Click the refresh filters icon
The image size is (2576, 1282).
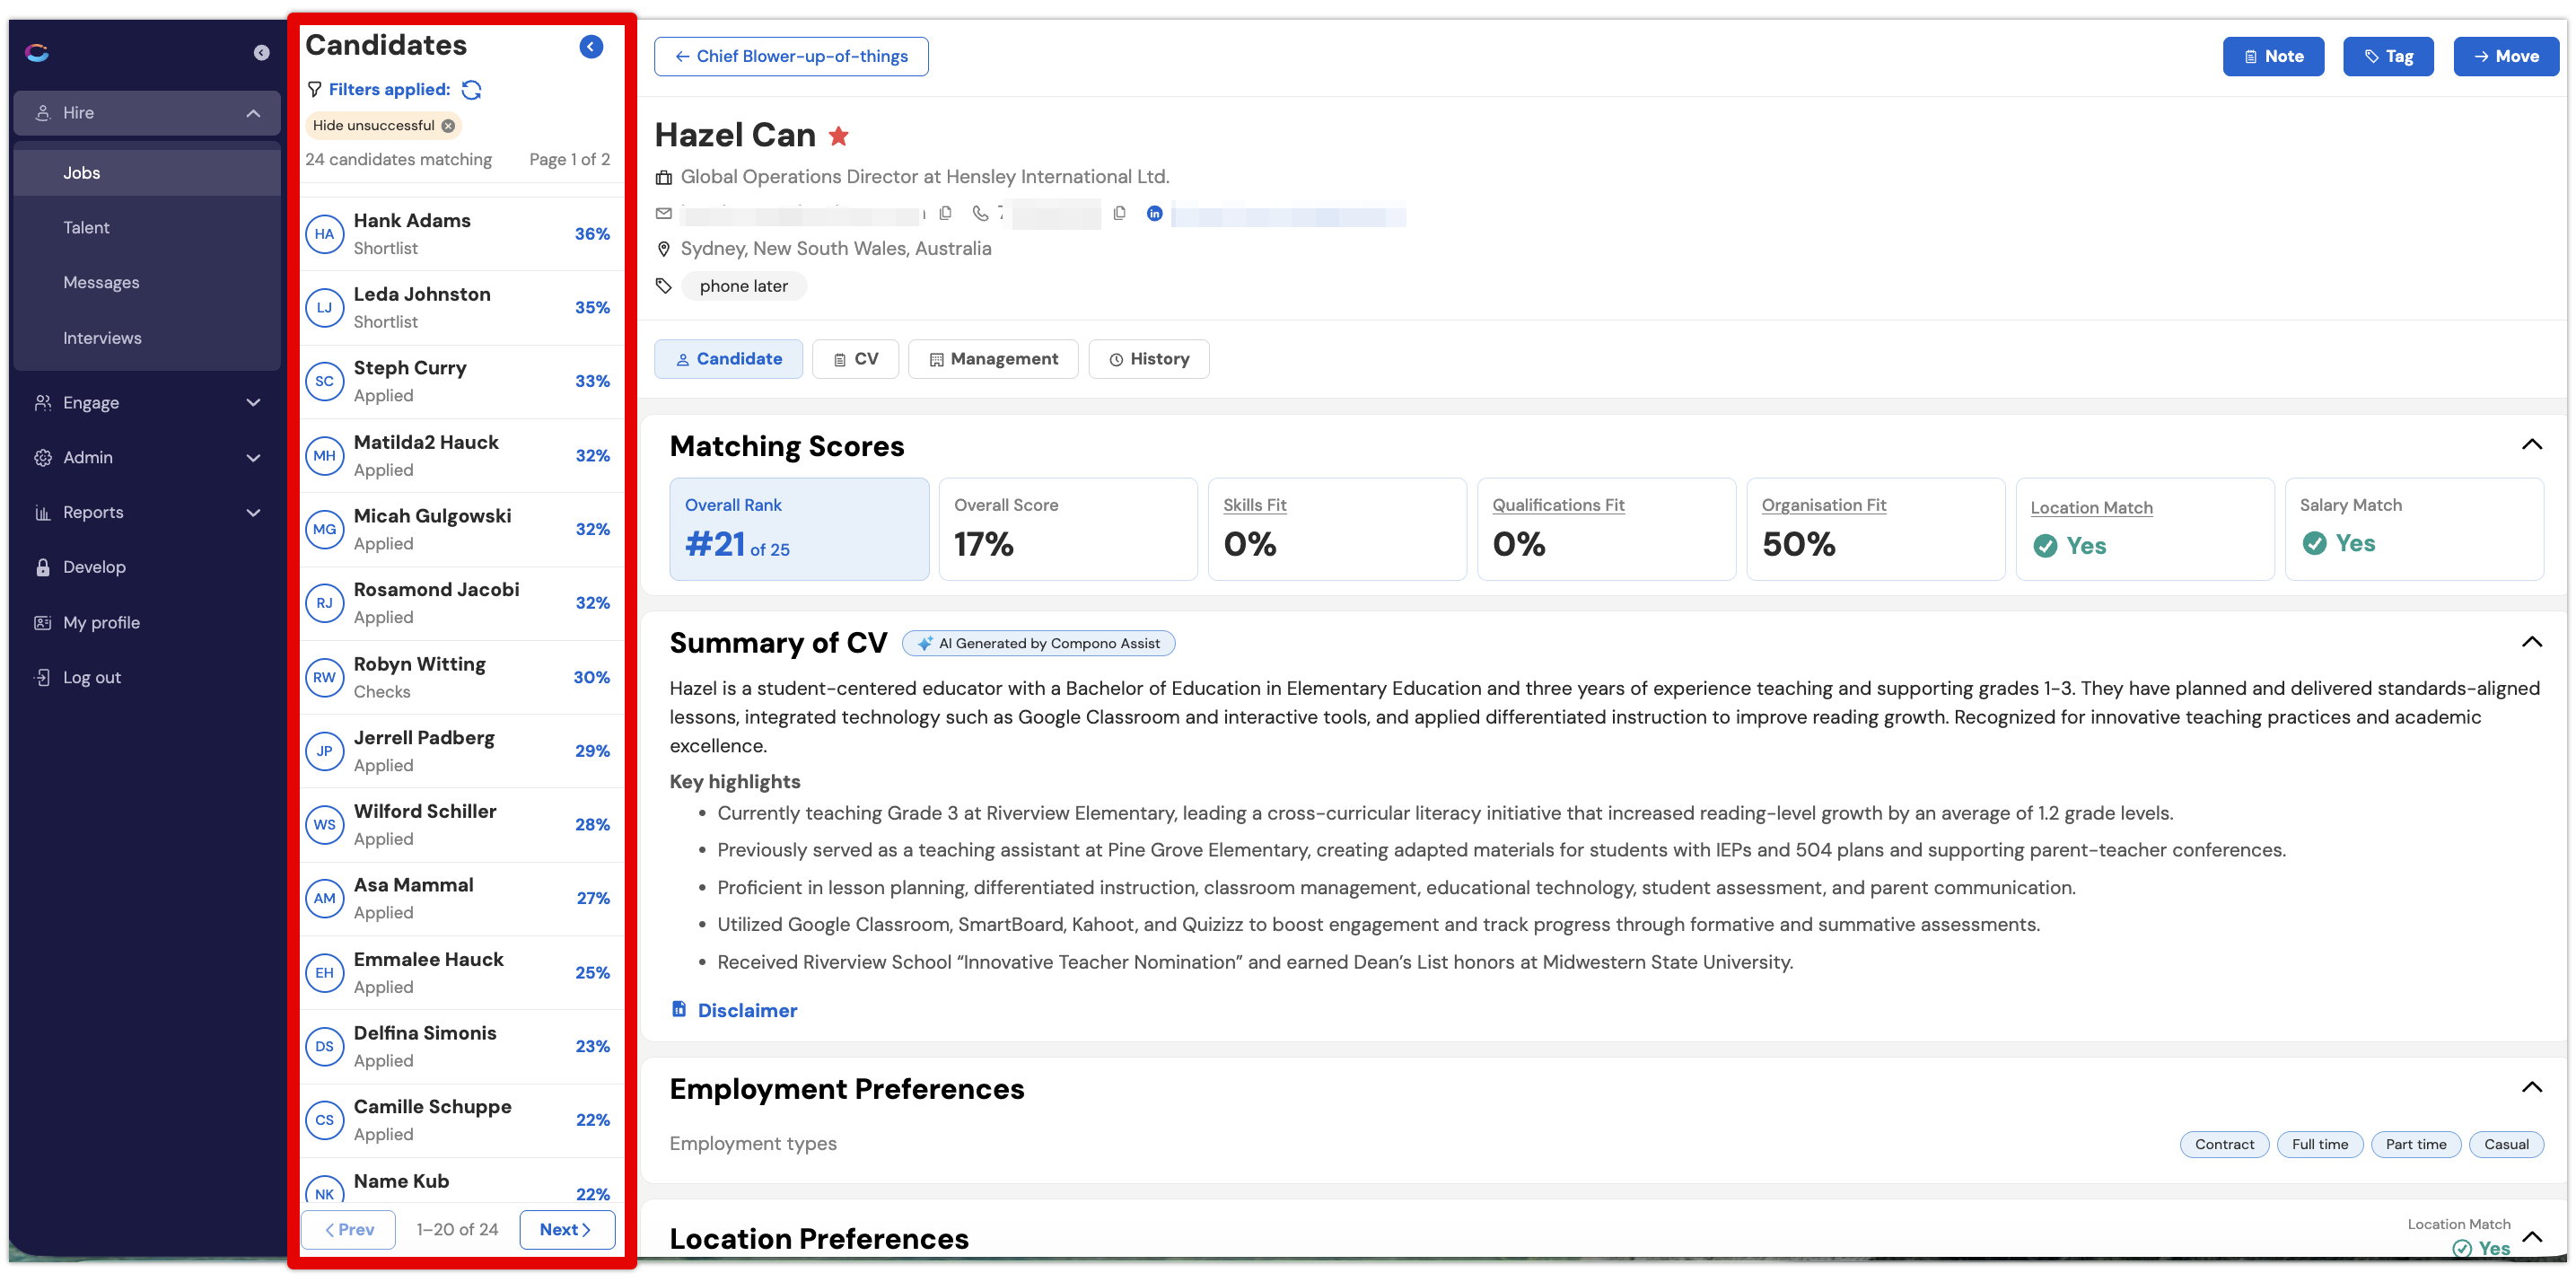[x=472, y=90]
